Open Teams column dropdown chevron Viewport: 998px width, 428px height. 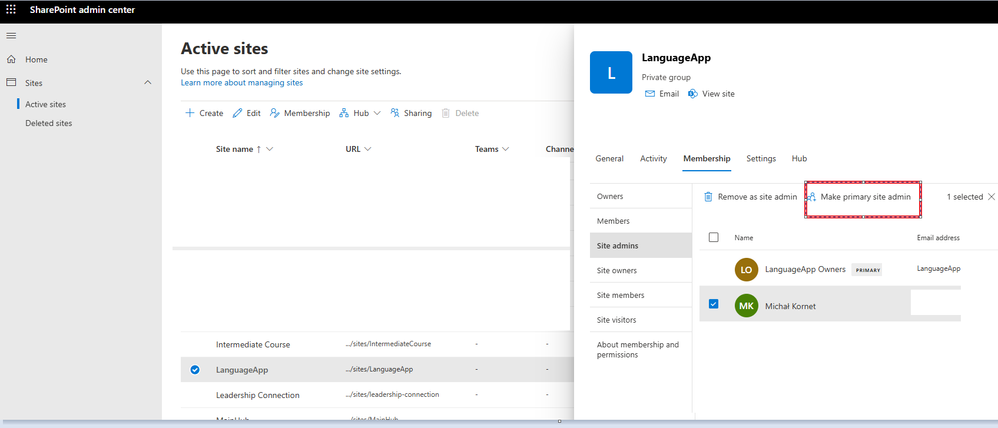(505, 149)
